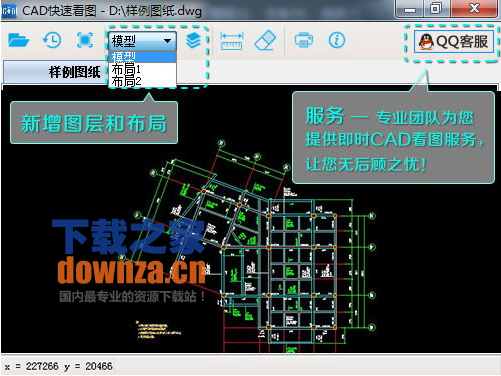Image resolution: width=501 pixels, height=376 pixels.
Task: Choose 布局1 from the layout list
Action: click(x=142, y=69)
